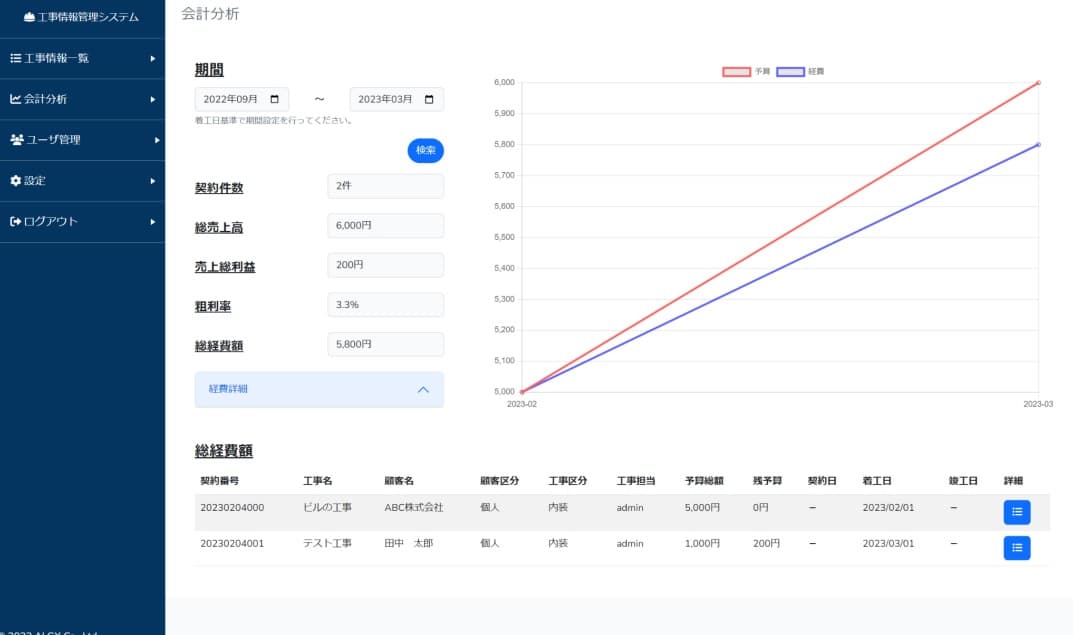Click the blue 検索 search button

coord(426,151)
